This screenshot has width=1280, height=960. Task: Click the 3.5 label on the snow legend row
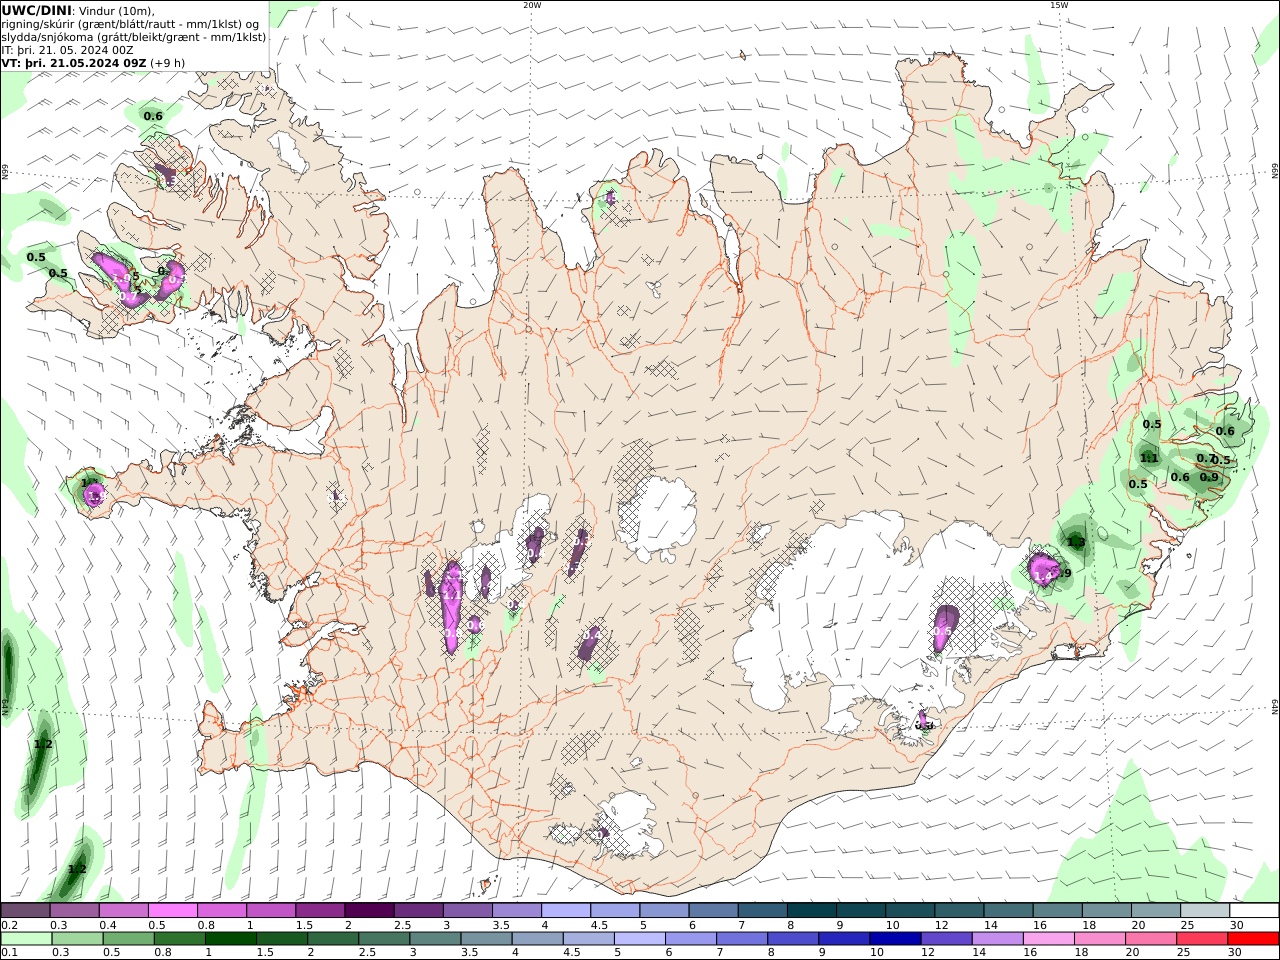pyautogui.click(x=501, y=925)
